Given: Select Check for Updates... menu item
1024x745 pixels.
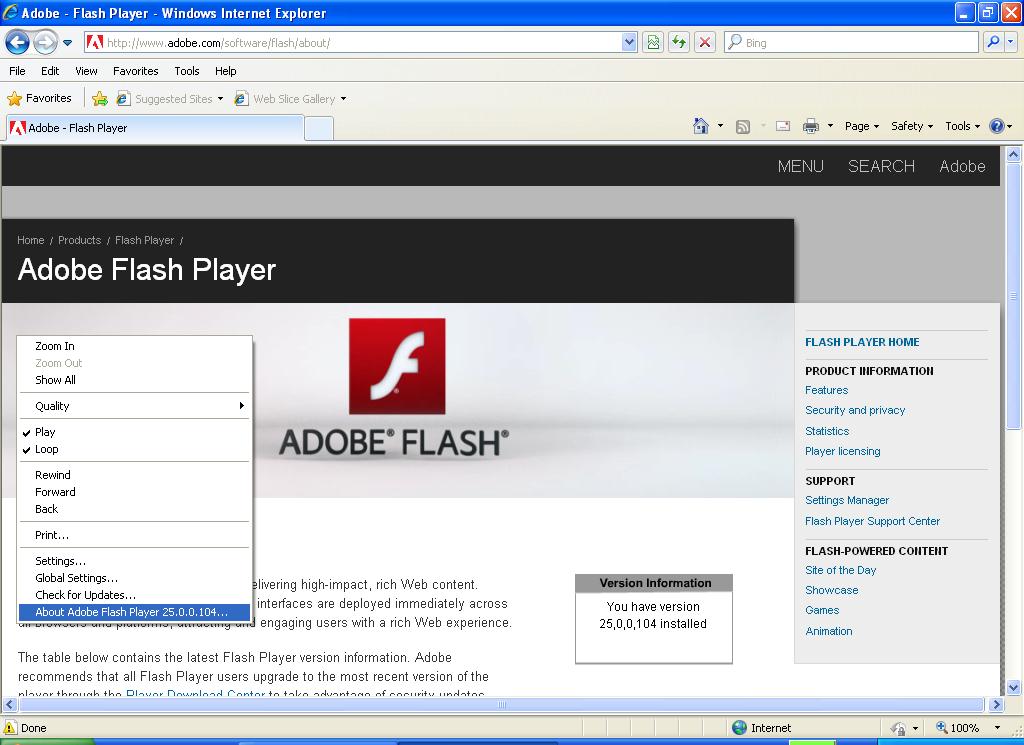Looking at the screenshot, I should (134, 595).
